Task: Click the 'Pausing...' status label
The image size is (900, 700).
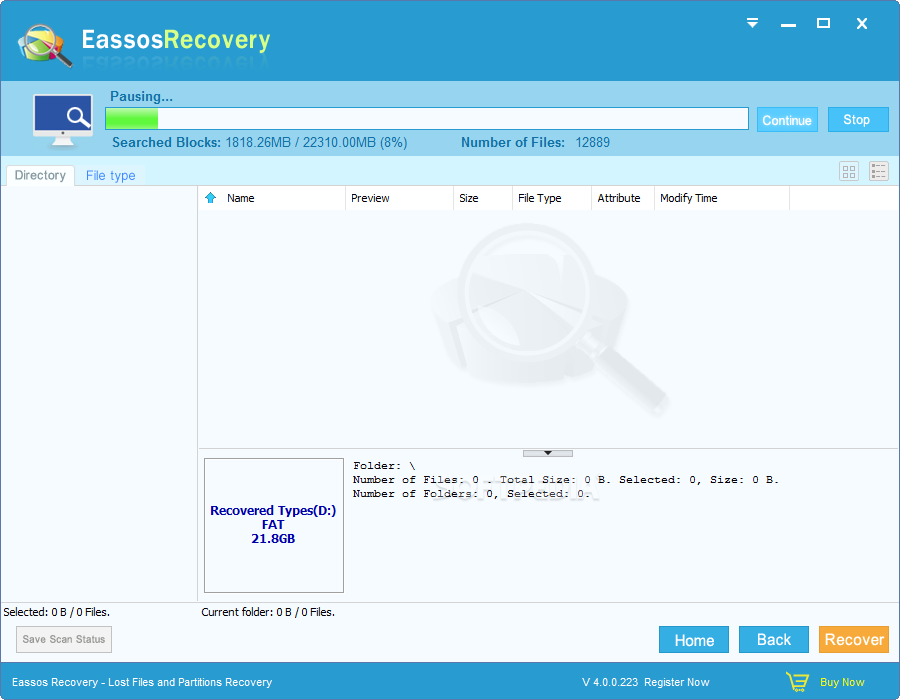Action: [x=141, y=96]
